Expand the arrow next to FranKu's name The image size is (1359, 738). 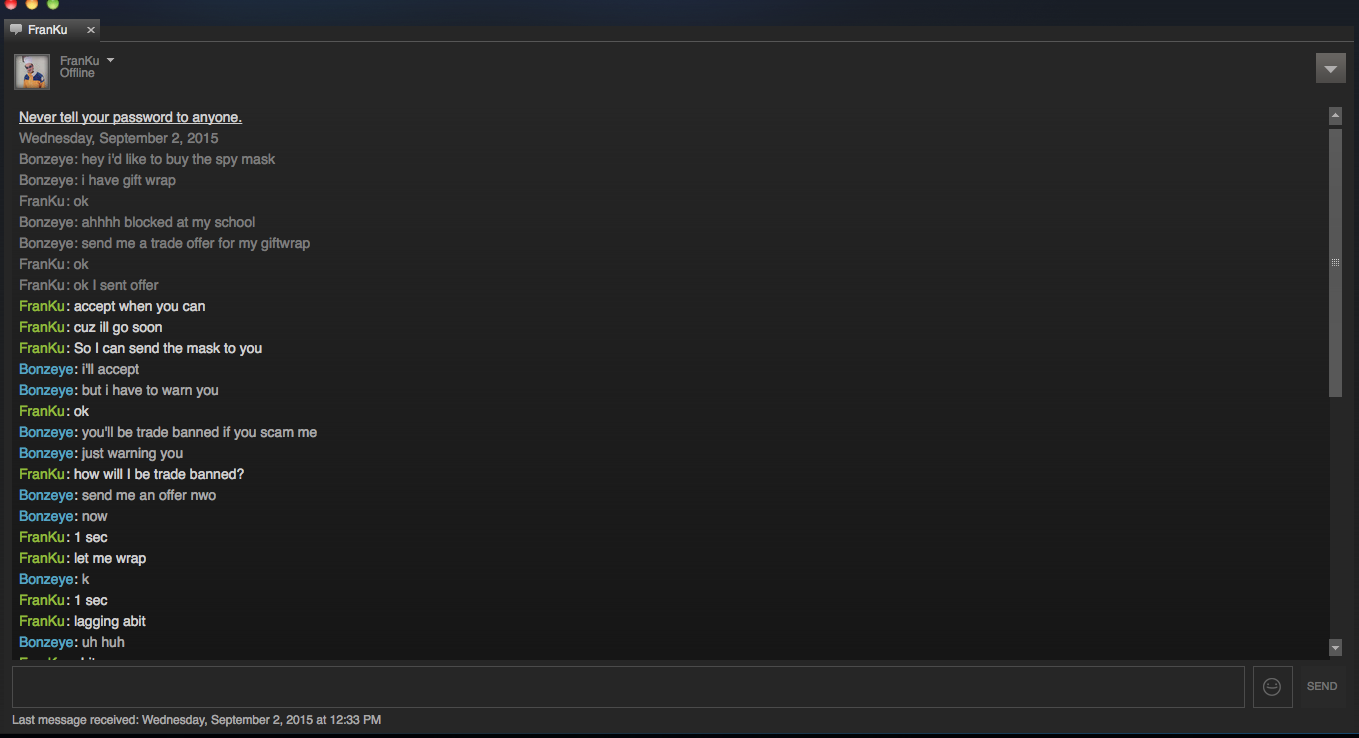click(110, 61)
